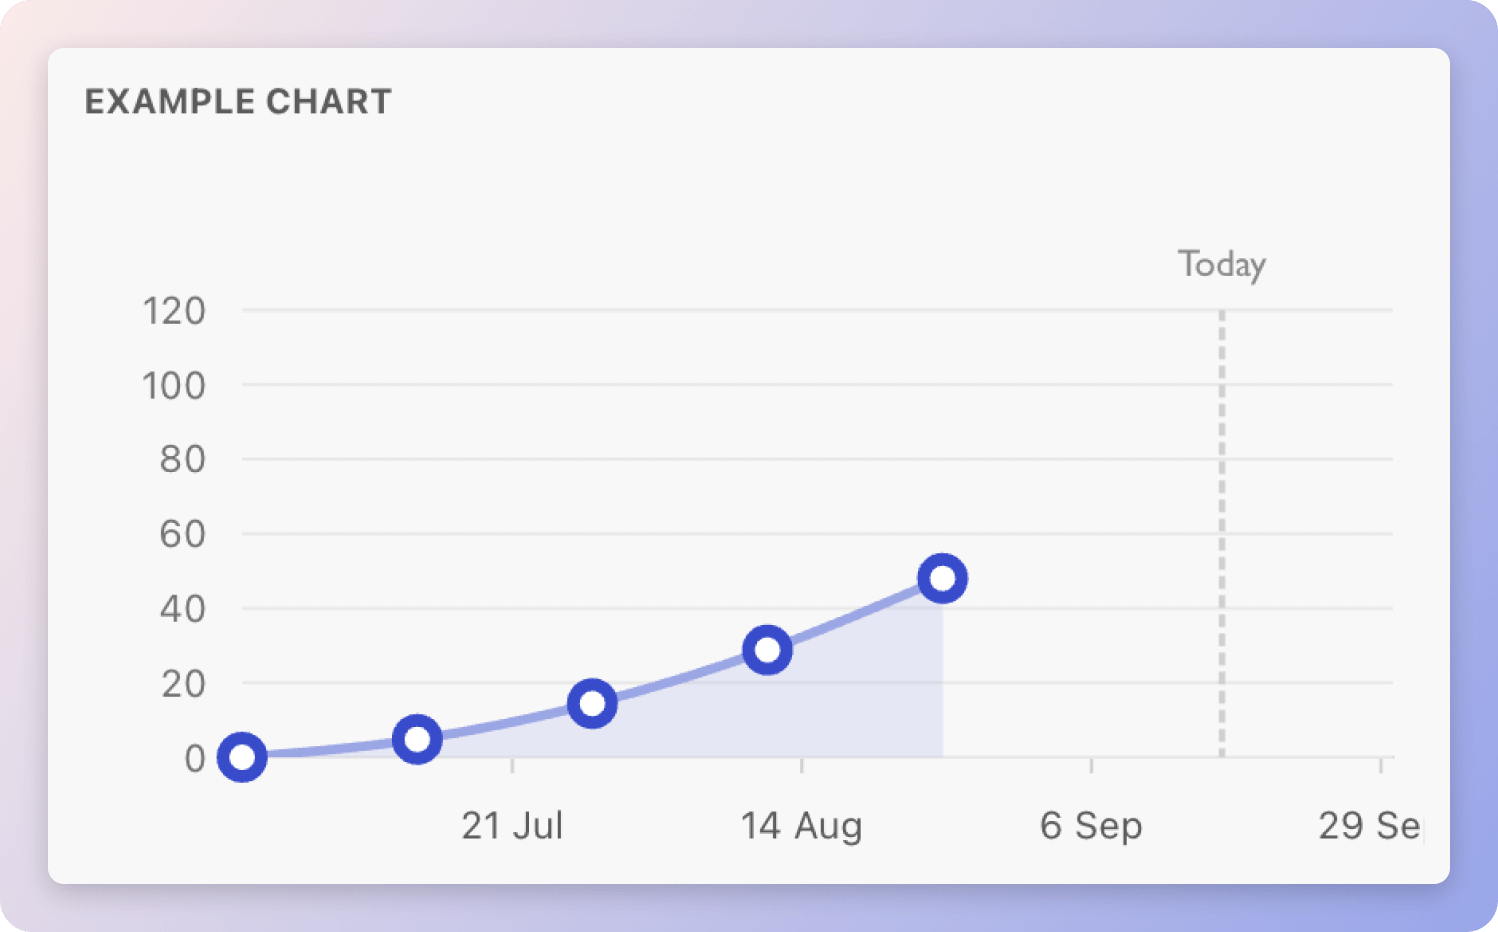Click the cut-off 29 Sep axis label
This screenshot has width=1498, height=932.
1368,826
